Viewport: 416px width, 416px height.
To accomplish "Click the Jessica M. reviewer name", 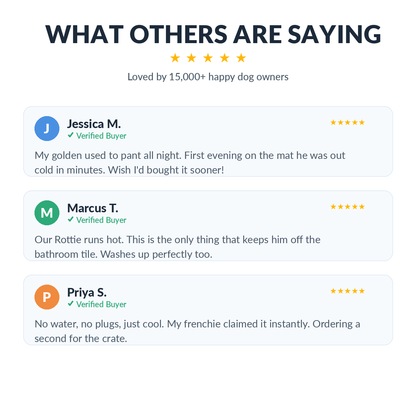I will point(94,124).
